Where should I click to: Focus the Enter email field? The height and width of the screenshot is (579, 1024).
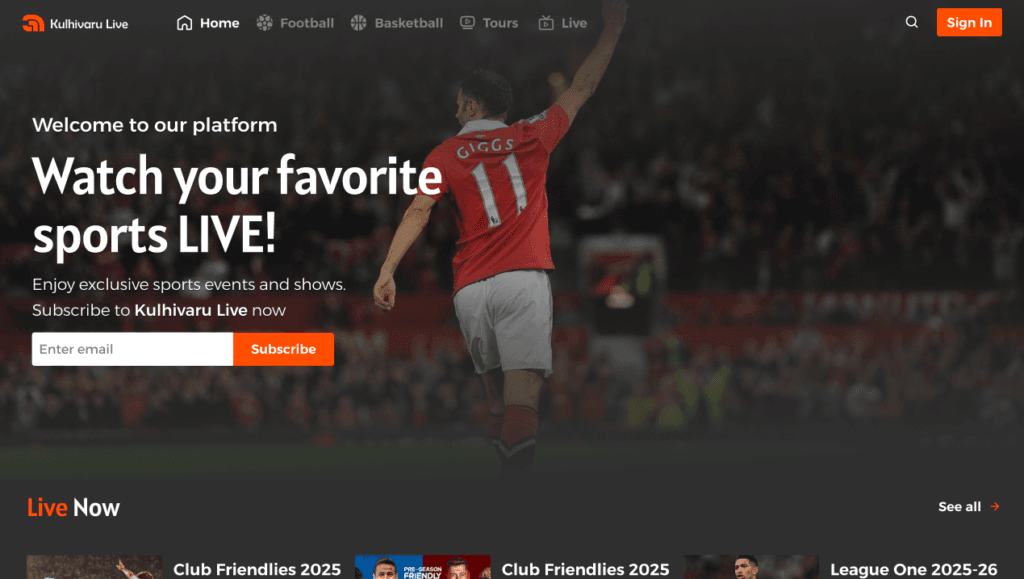(x=133, y=349)
